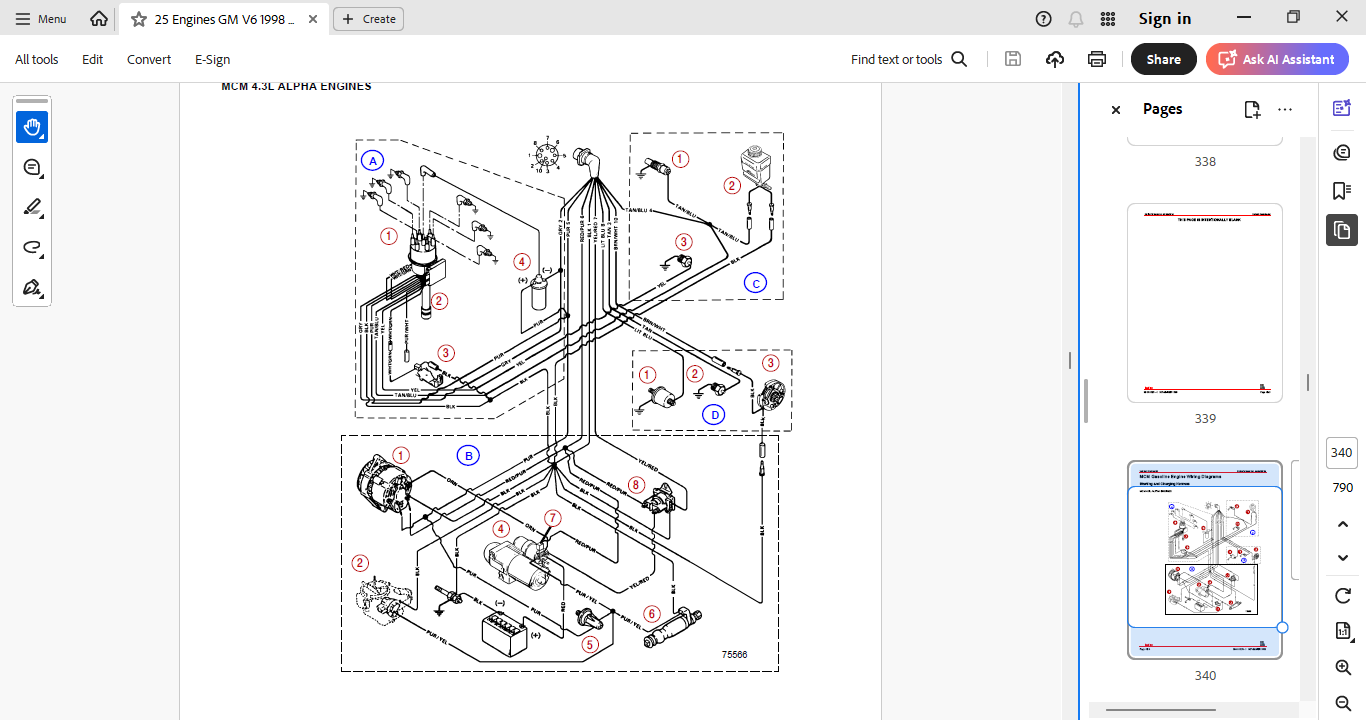Click the Zoom out magnifier icon
The width and height of the screenshot is (1366, 720).
pos(1343,702)
